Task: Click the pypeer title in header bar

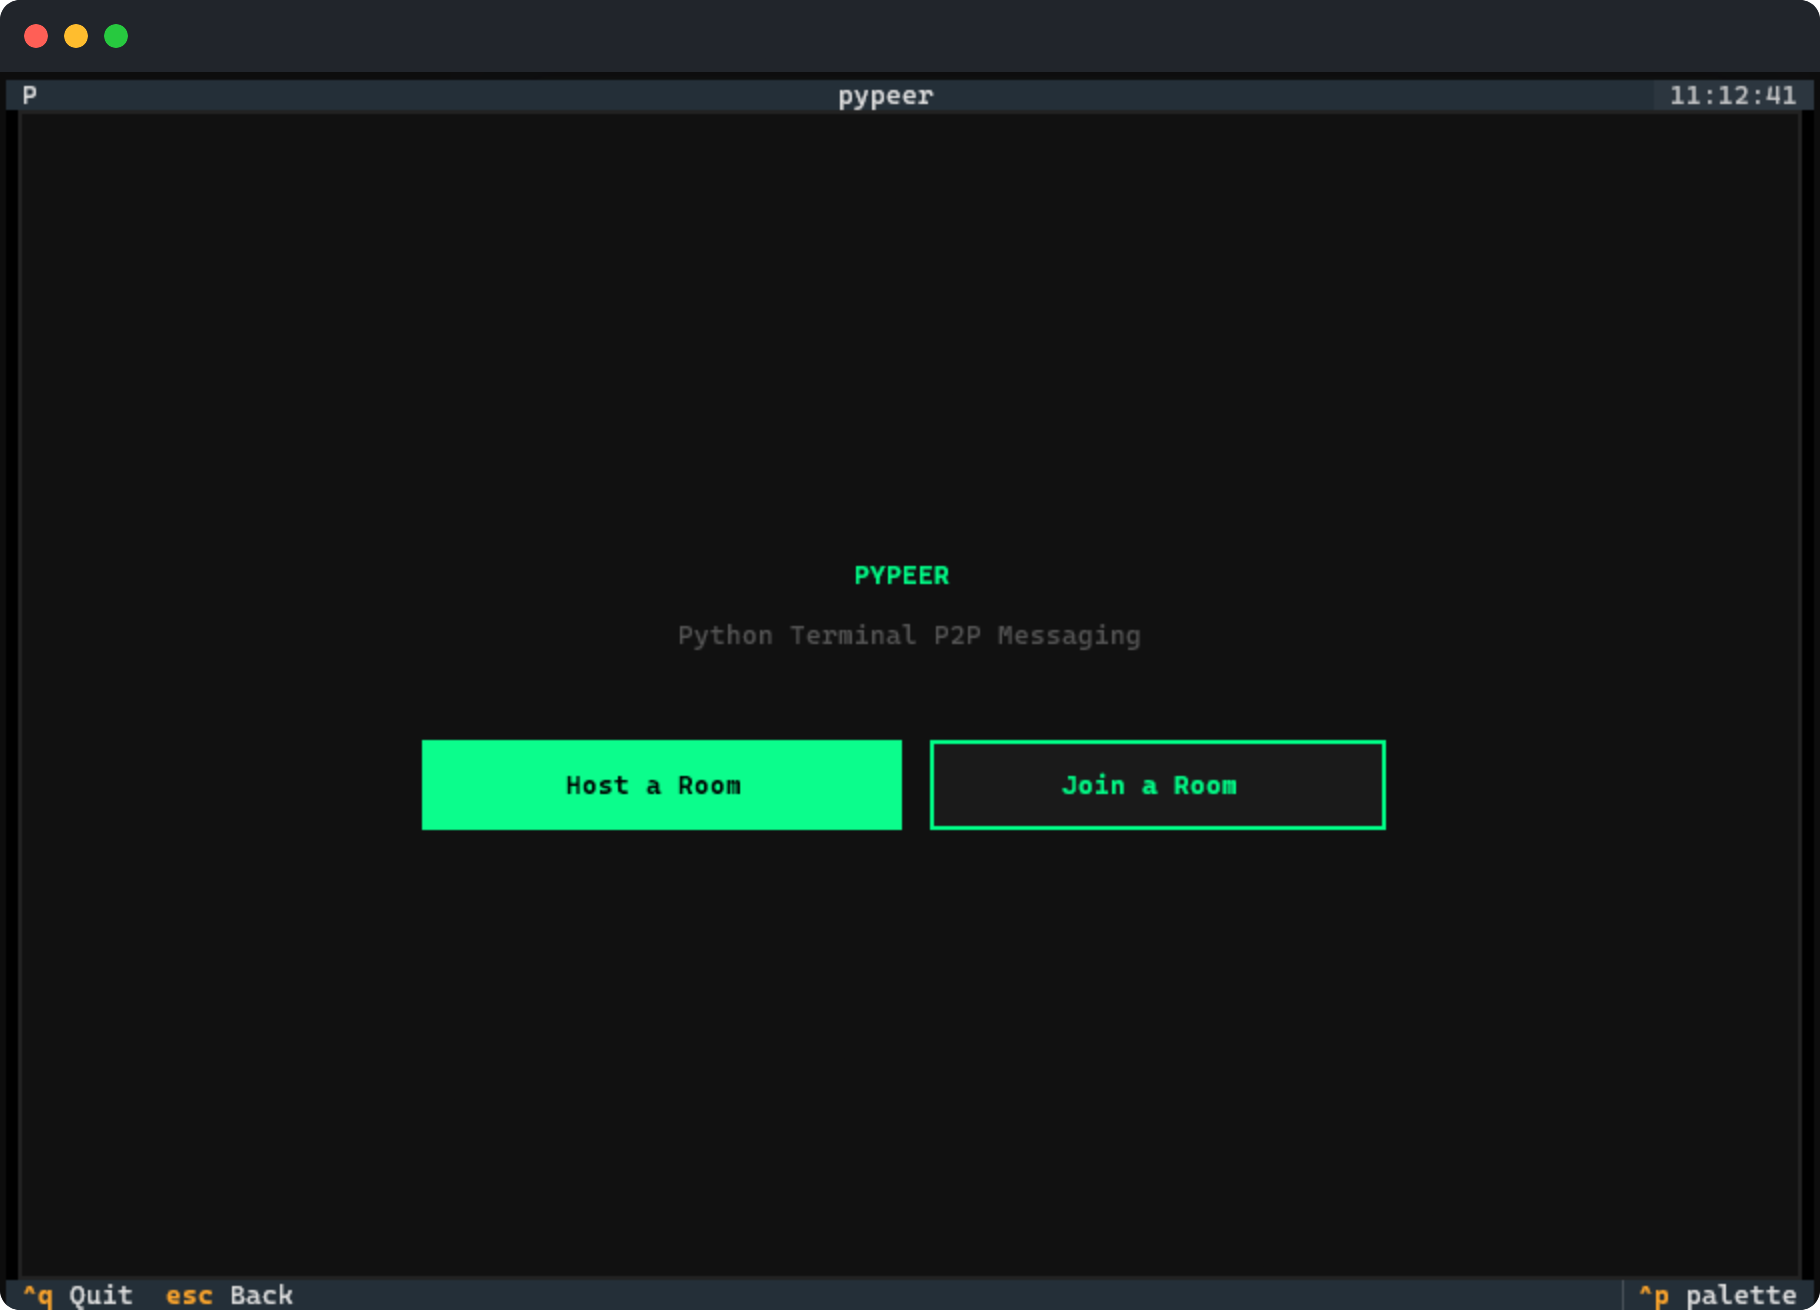Action: click(885, 96)
